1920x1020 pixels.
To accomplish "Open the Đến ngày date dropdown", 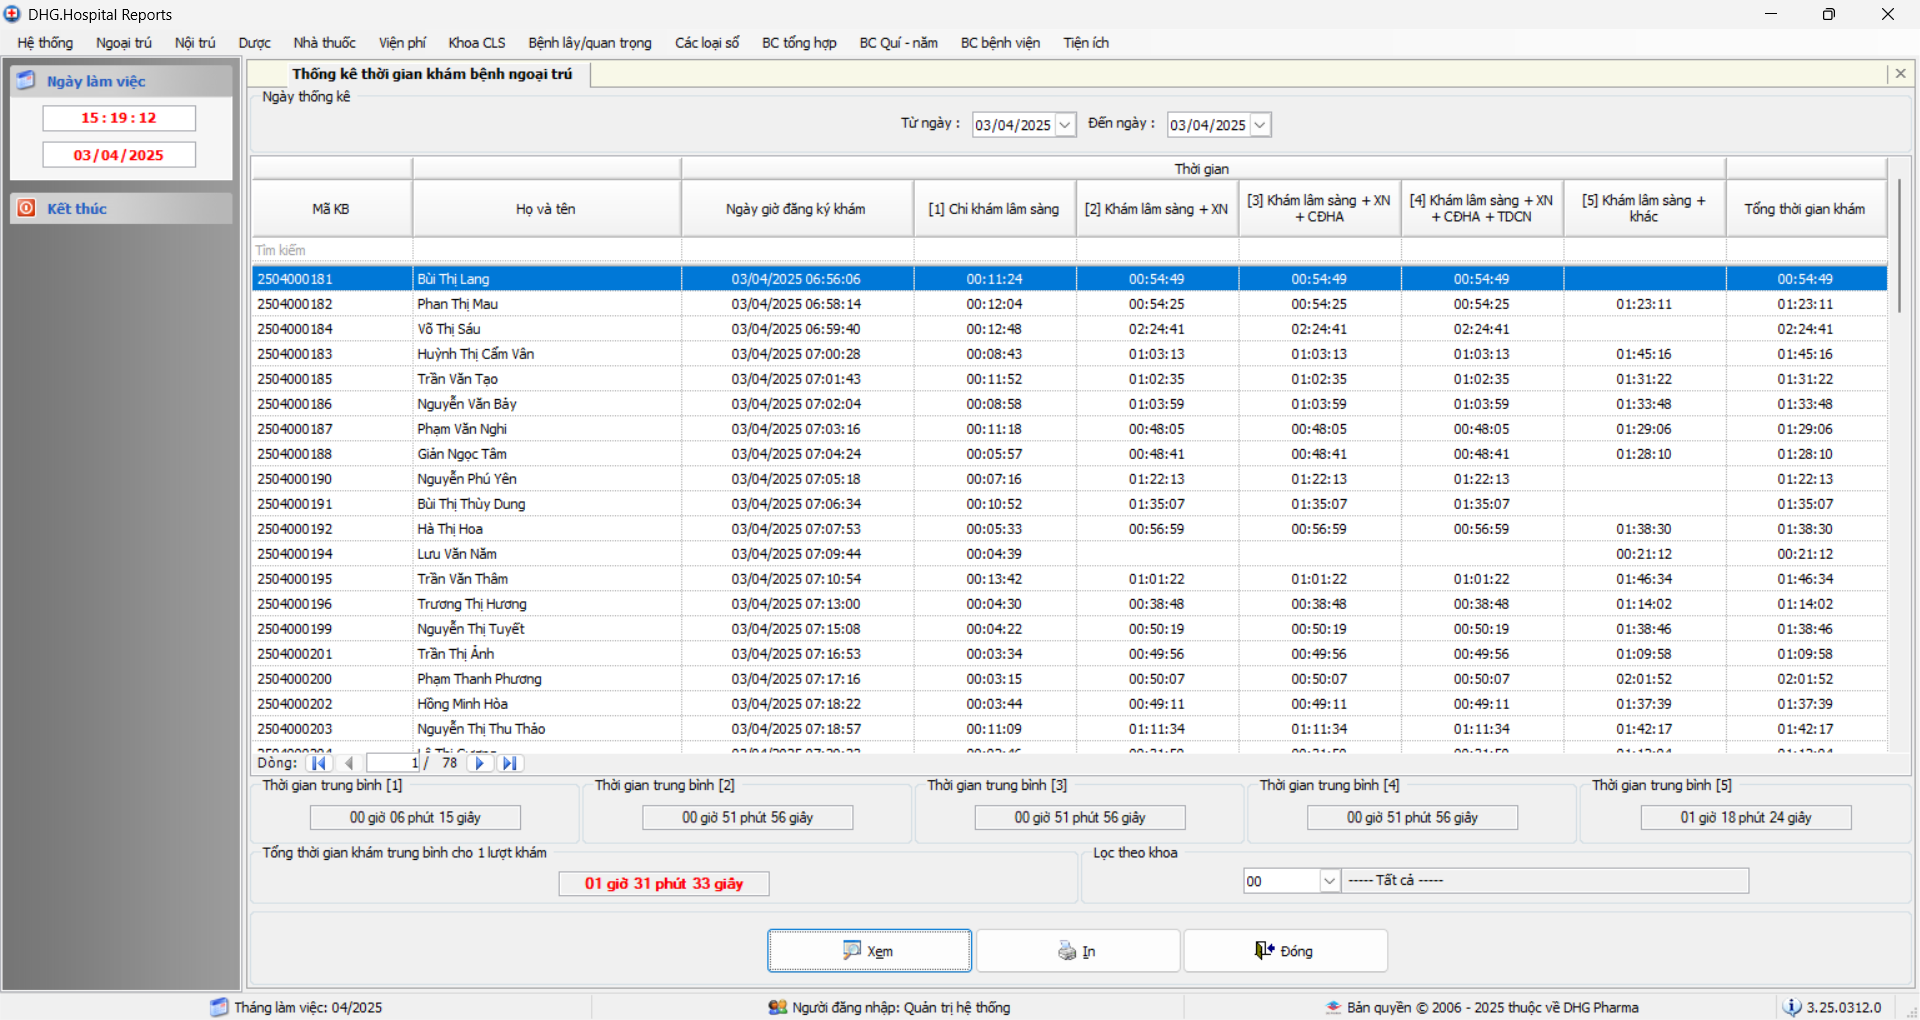I will (1260, 125).
